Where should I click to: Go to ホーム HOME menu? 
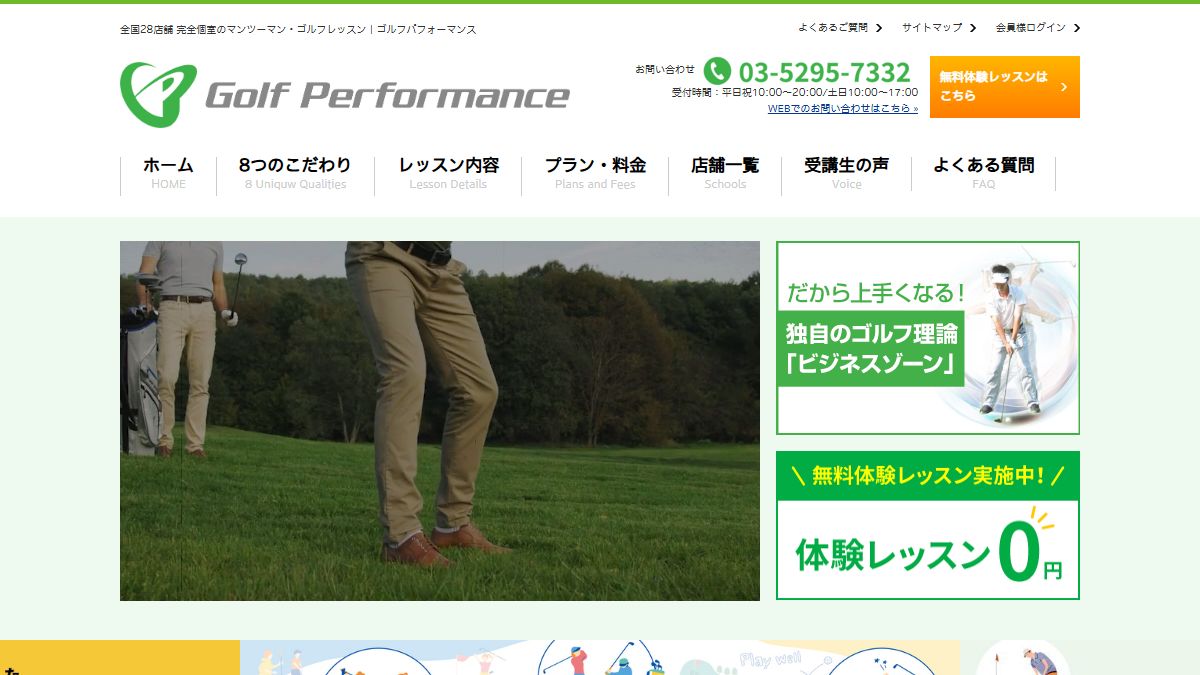[x=168, y=174]
